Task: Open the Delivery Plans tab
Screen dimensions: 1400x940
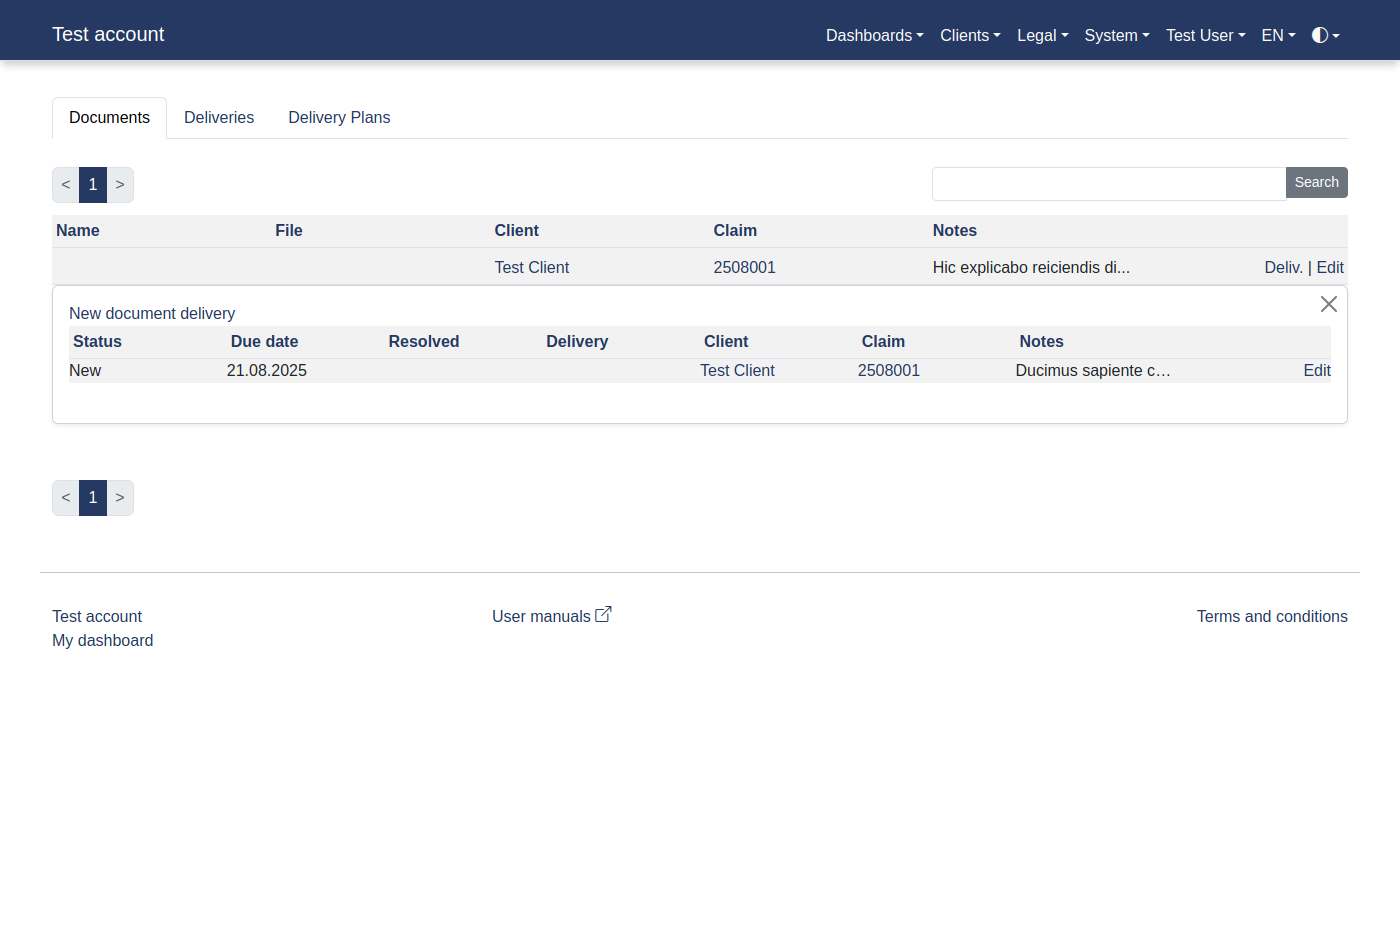Action: pyautogui.click(x=339, y=117)
